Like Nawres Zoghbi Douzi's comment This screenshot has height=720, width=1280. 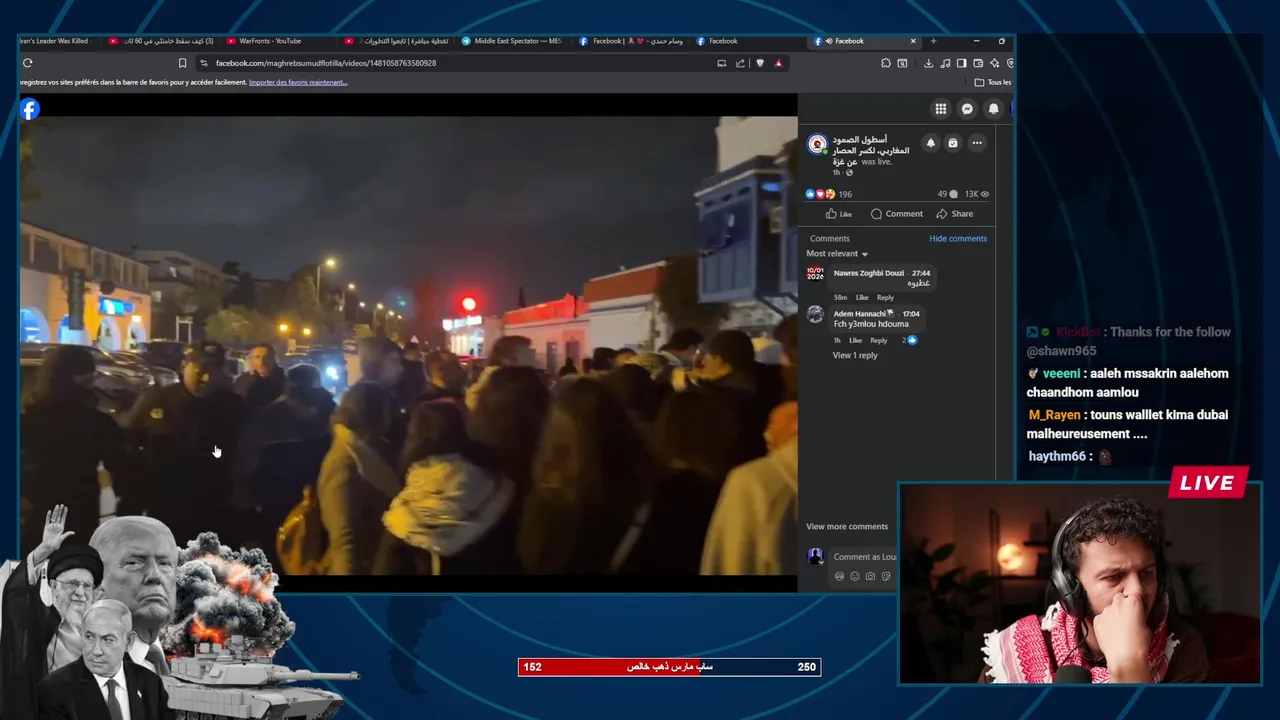(x=862, y=297)
